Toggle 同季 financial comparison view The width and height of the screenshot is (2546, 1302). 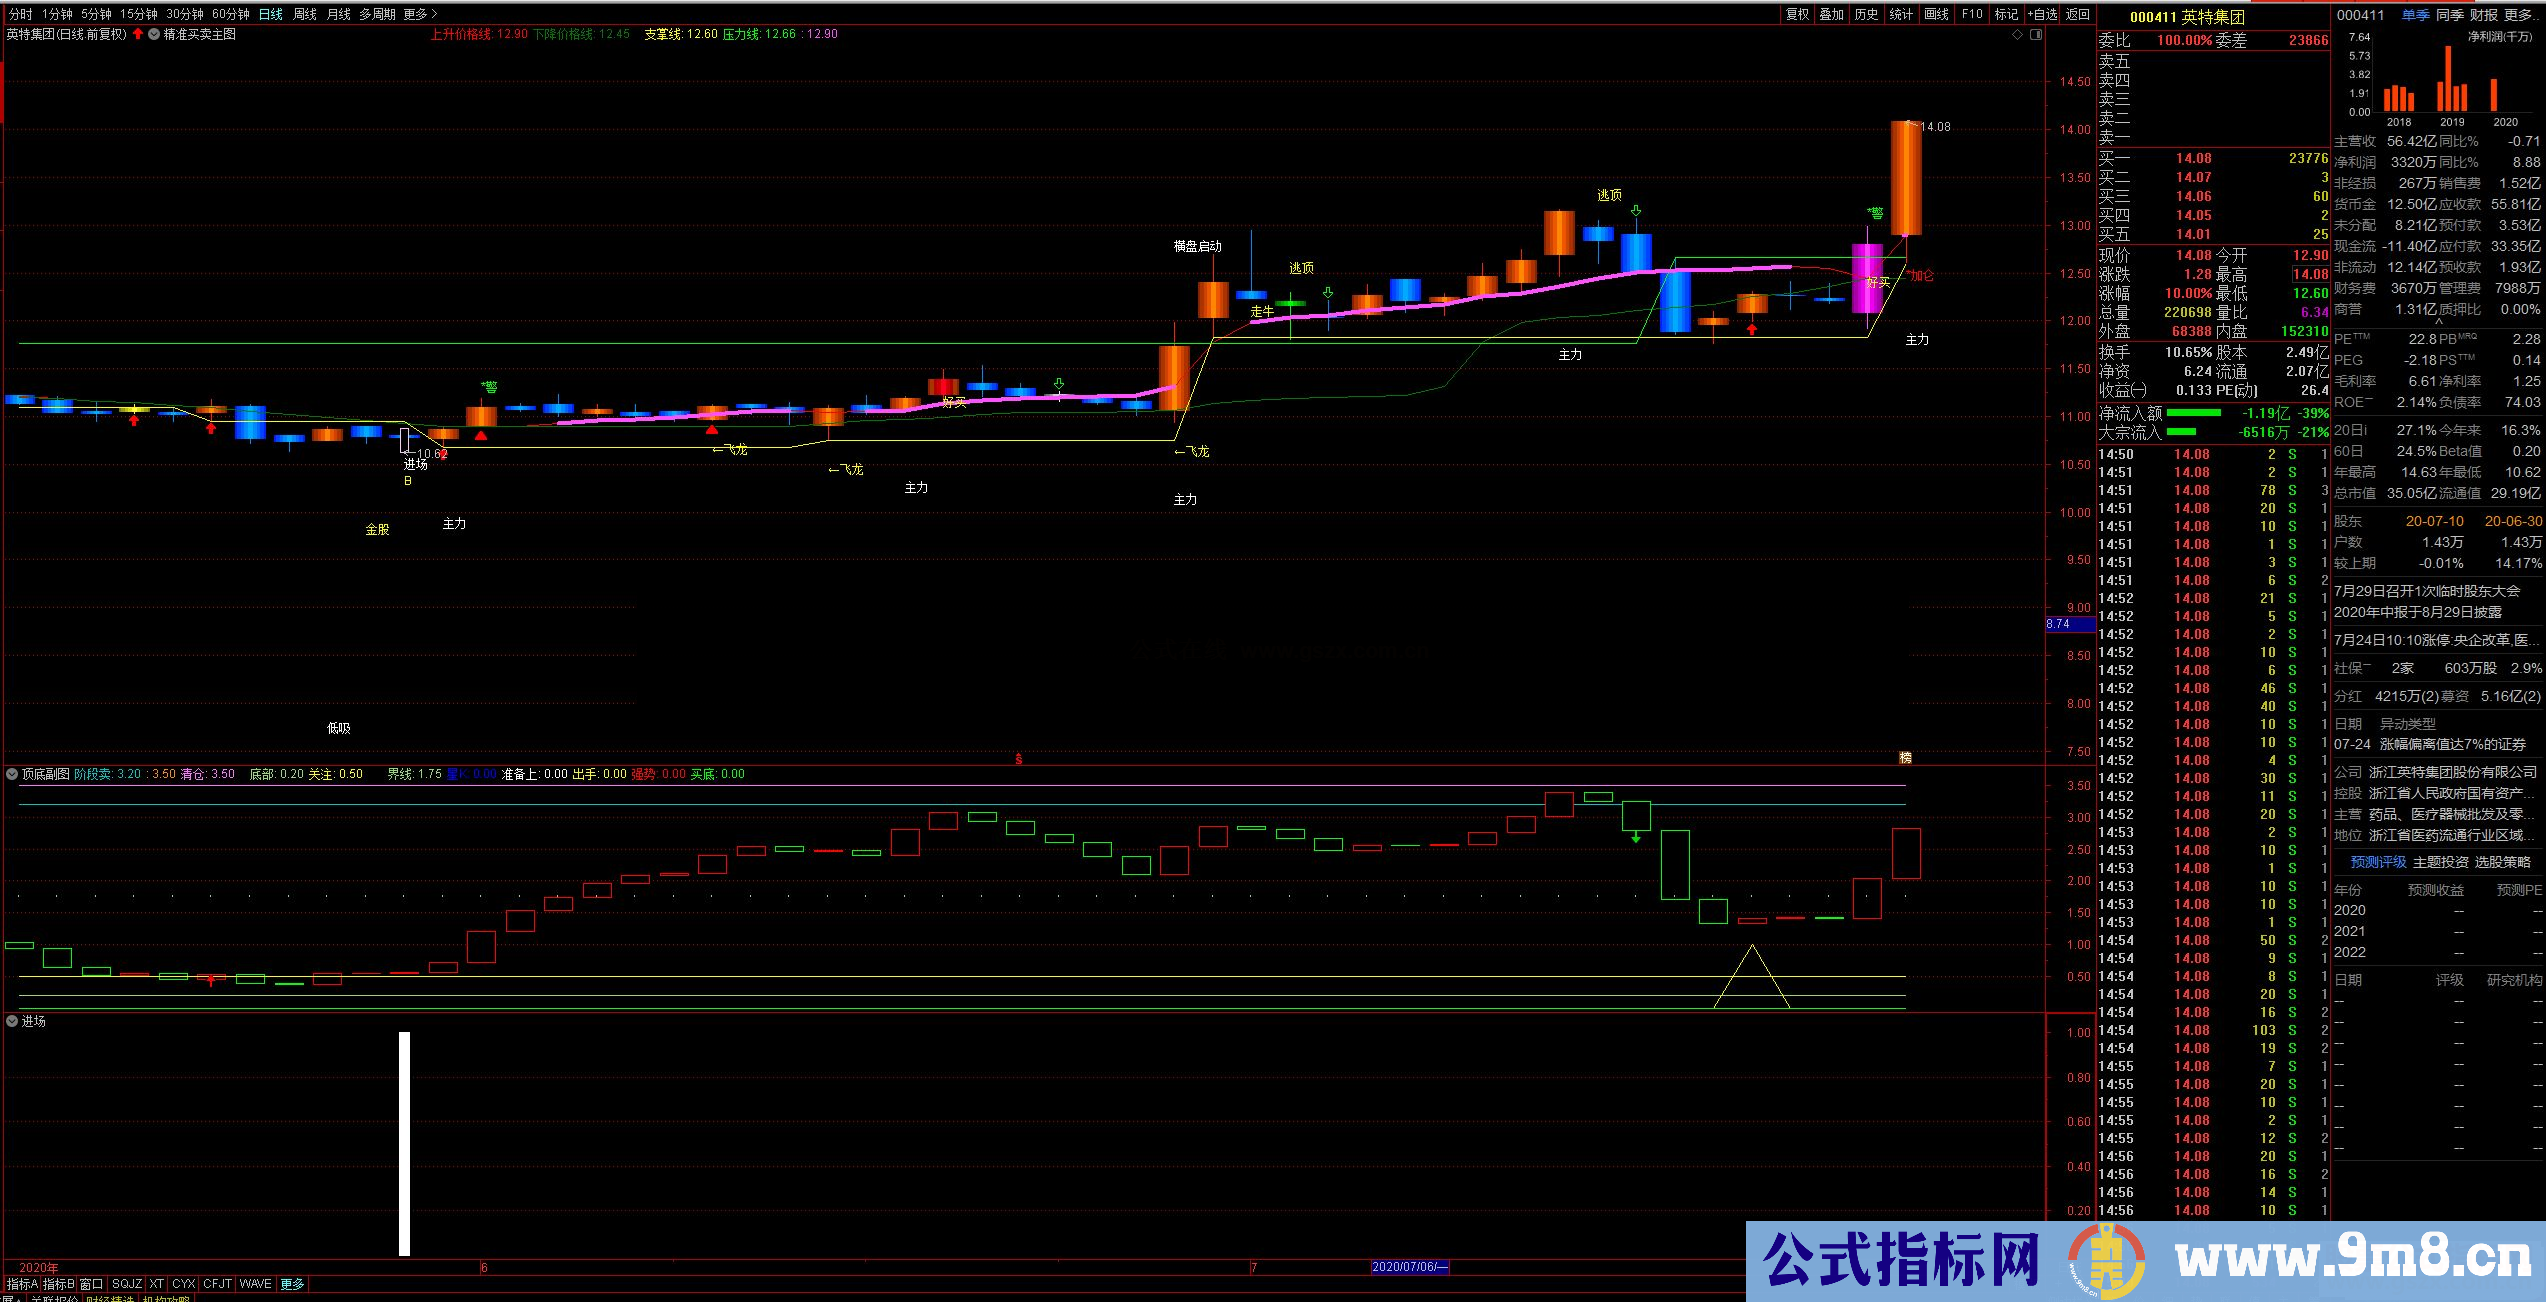tap(2449, 15)
